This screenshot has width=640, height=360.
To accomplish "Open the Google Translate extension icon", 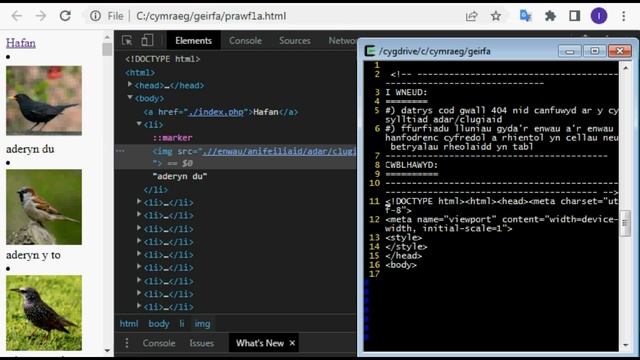I will click(x=525, y=16).
